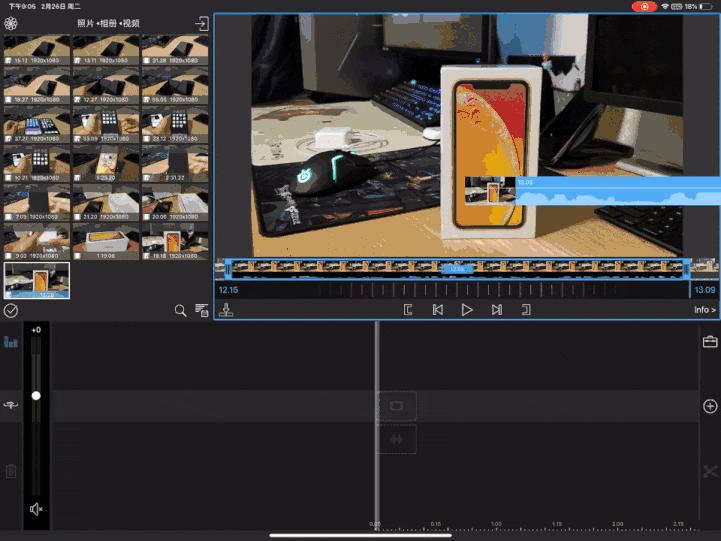Click the left trim handle of filmstrip
The width and height of the screenshot is (721, 541).
tap(228, 269)
